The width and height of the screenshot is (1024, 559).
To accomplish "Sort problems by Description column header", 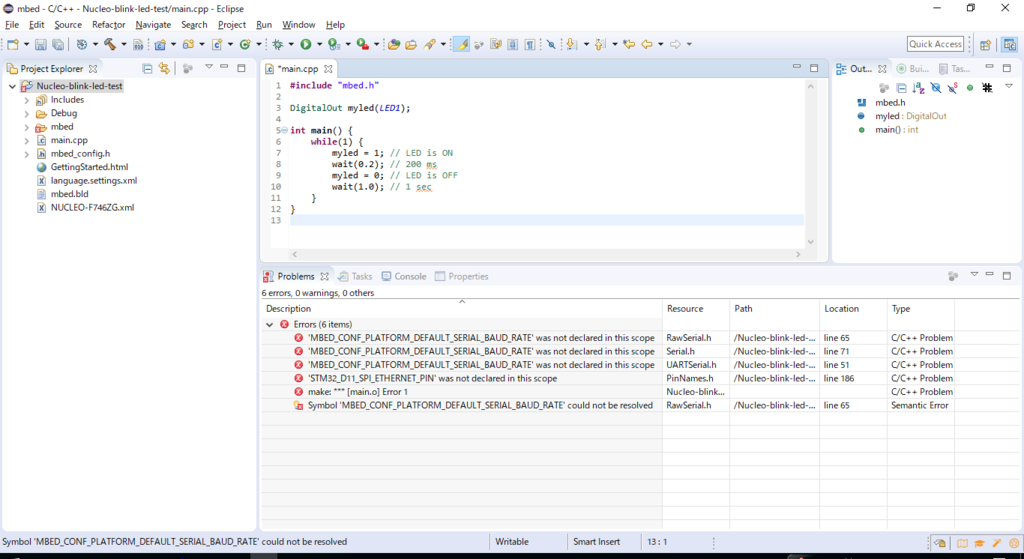I will (462, 308).
